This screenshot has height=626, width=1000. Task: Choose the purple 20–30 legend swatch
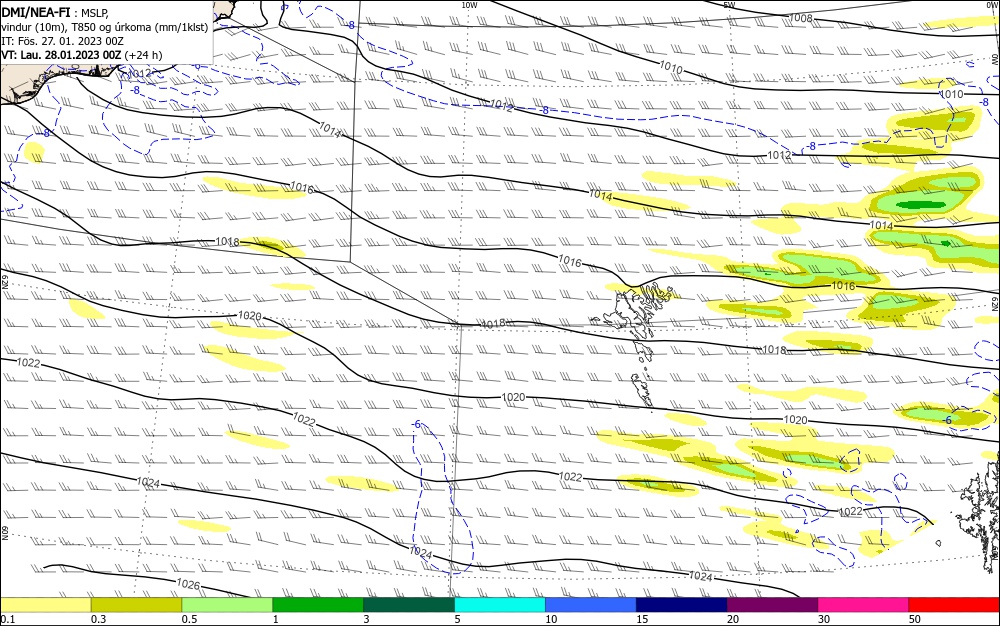point(772,604)
